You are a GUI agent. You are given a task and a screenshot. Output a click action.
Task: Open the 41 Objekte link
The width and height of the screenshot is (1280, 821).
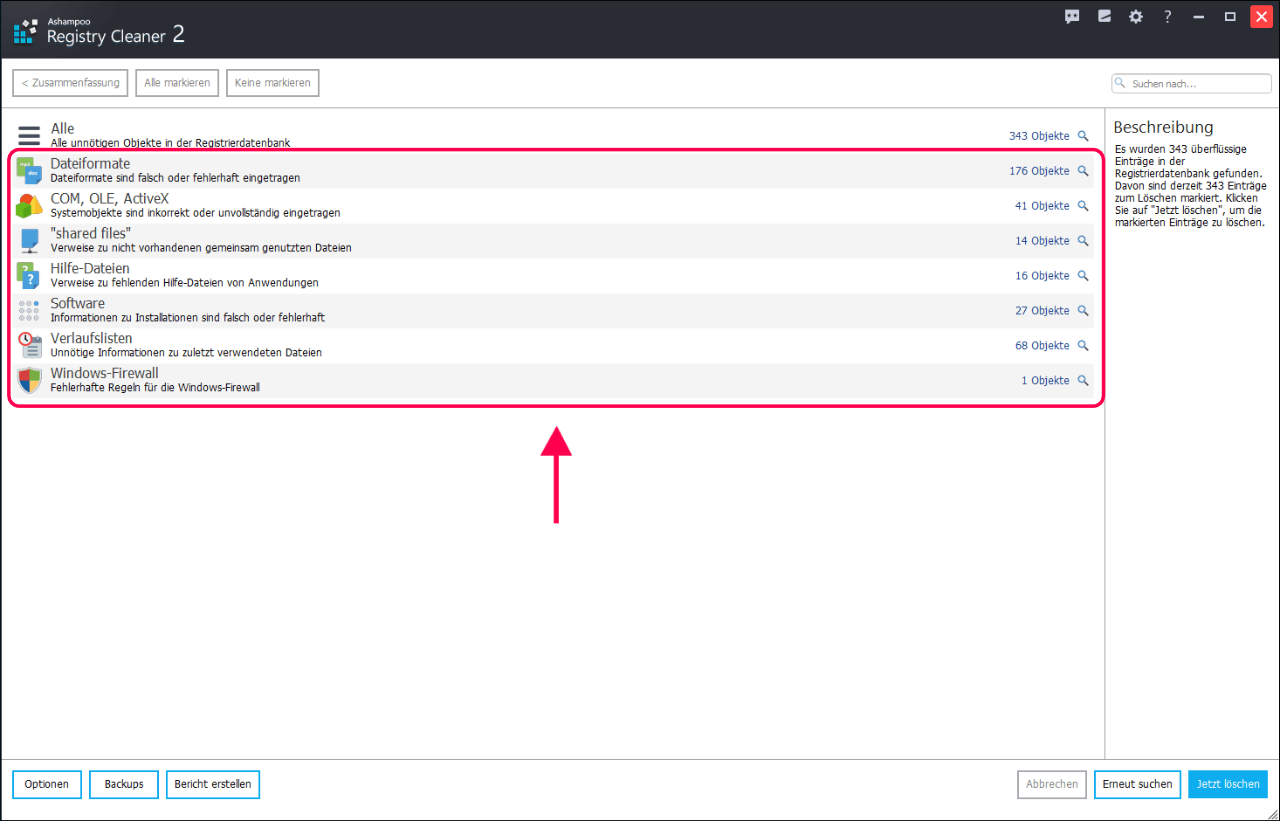pyautogui.click(x=1042, y=206)
